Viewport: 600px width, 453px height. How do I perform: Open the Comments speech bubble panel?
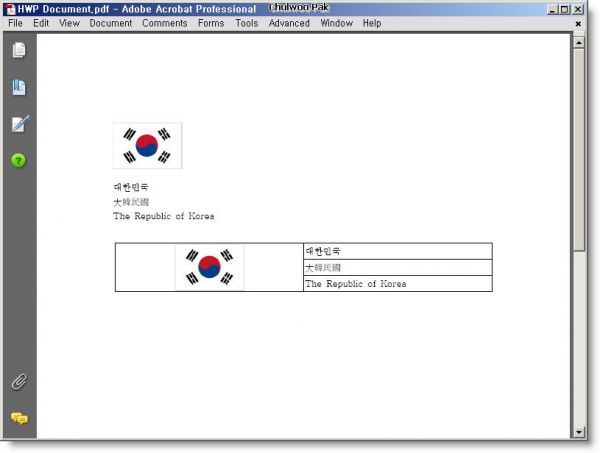point(19,419)
